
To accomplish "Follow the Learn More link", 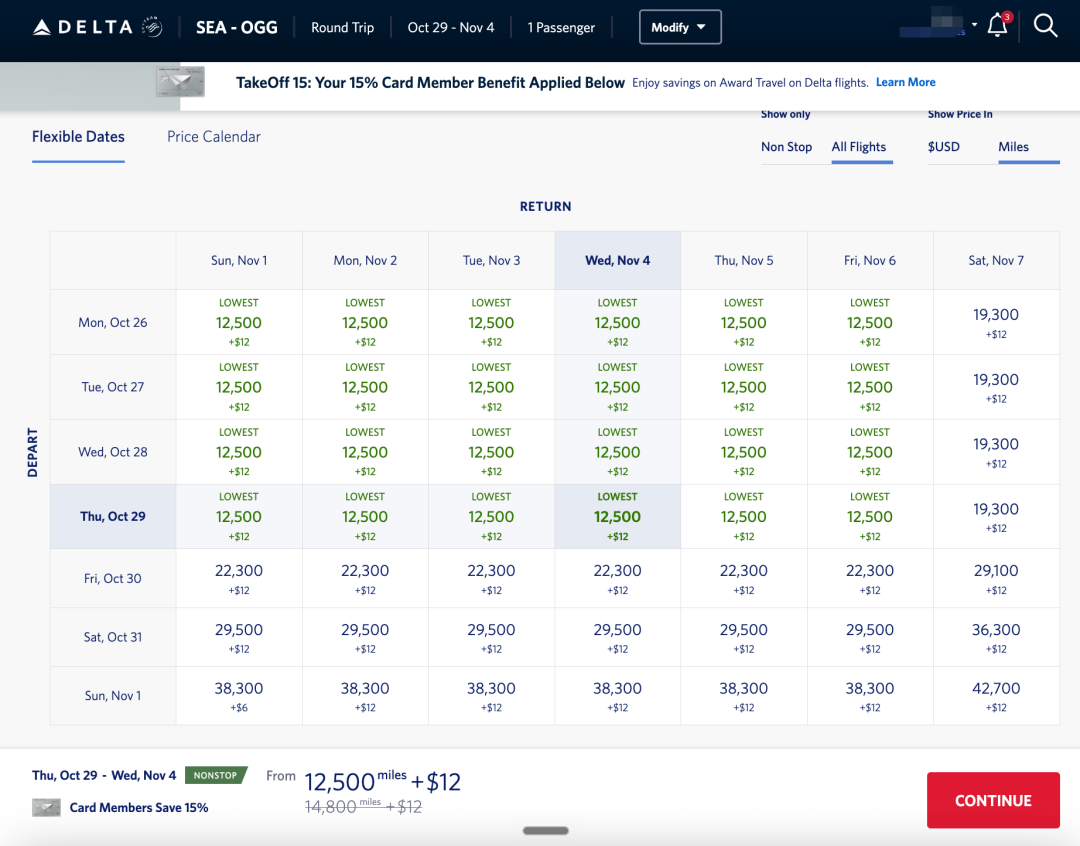I will [x=906, y=82].
